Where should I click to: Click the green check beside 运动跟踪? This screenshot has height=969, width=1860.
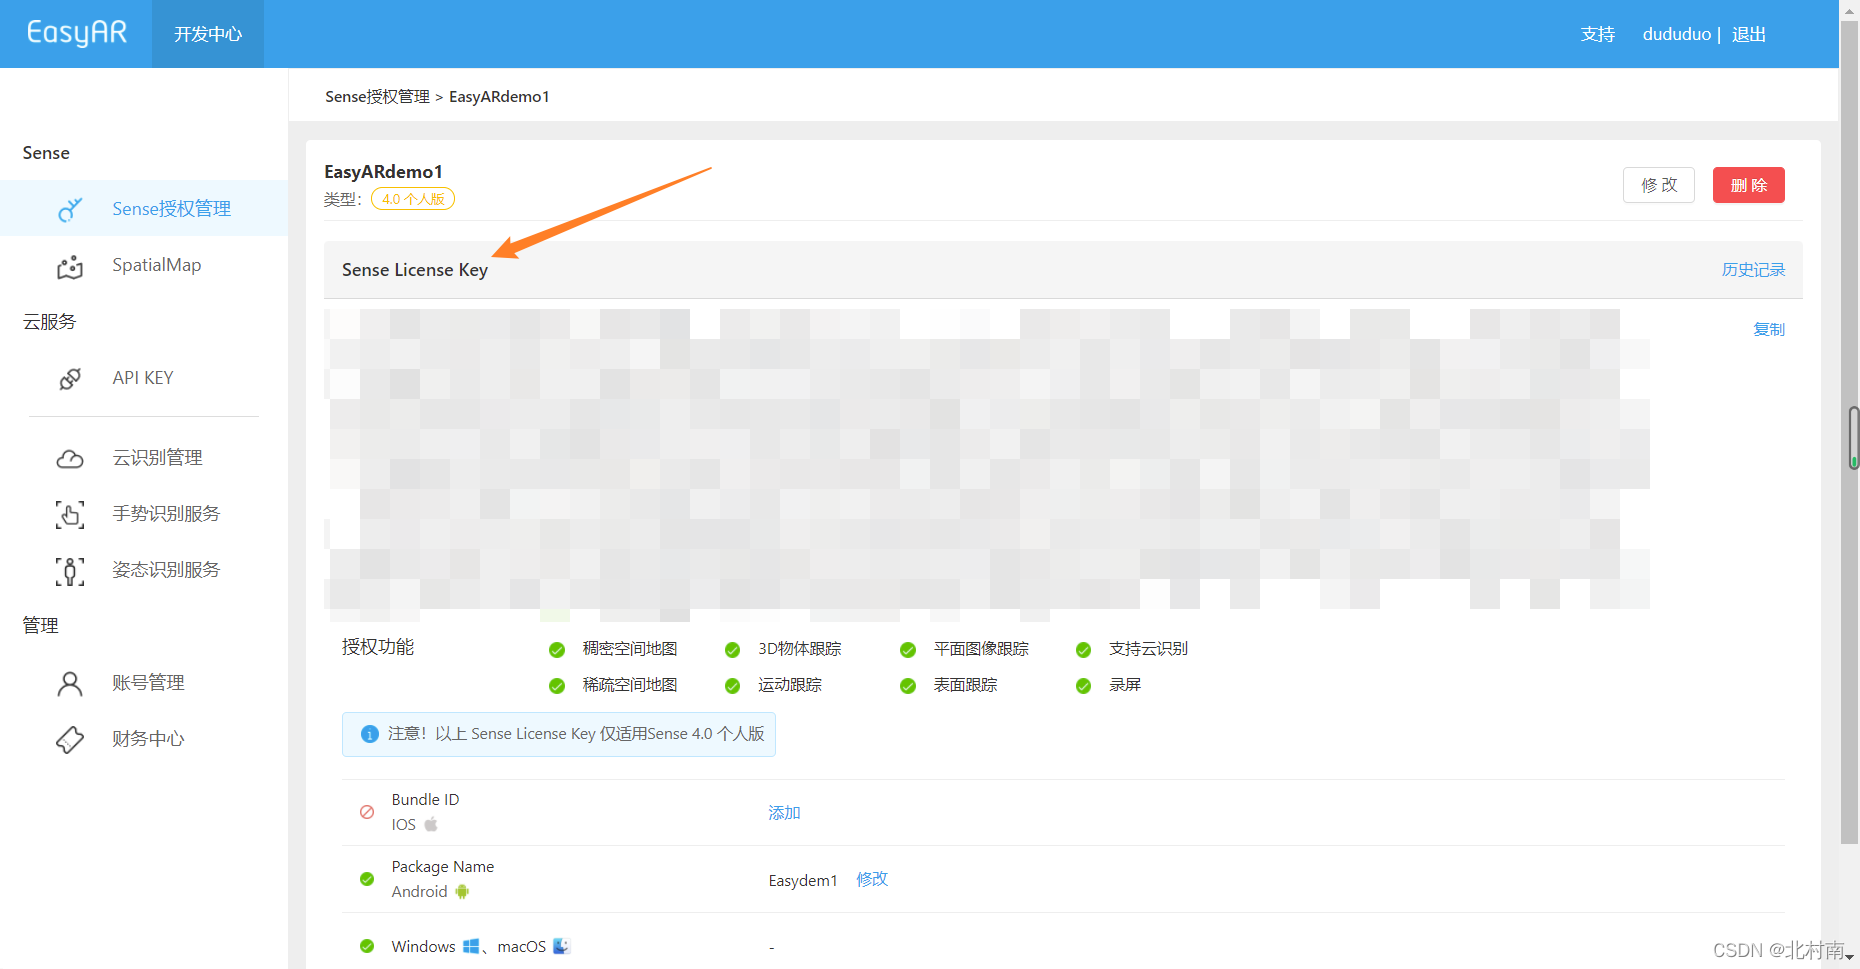coord(732,686)
